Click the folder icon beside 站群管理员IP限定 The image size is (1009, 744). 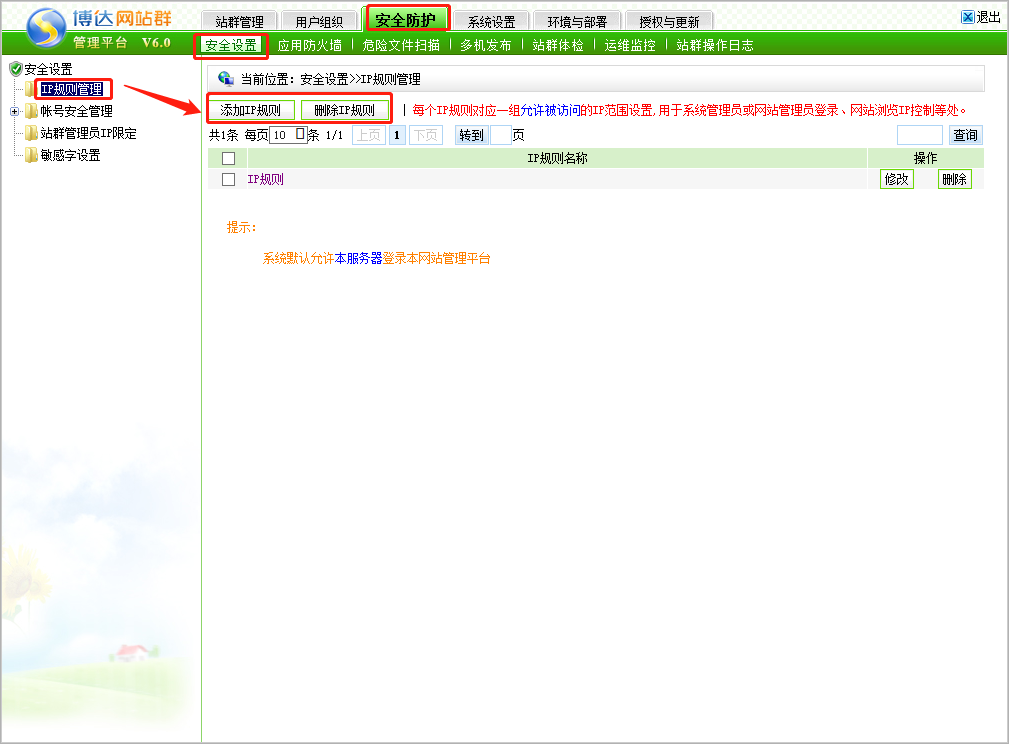pyautogui.click(x=32, y=134)
